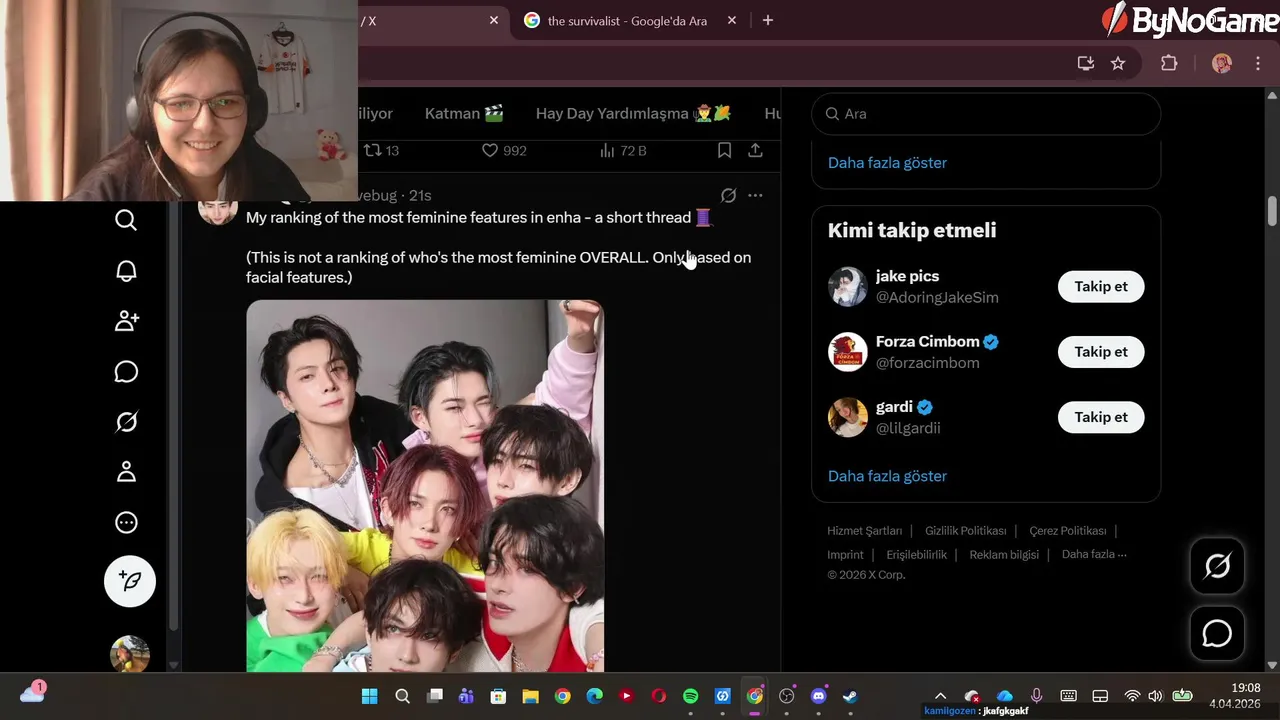Select the Hay Day Yardımlaşma tab
The height and width of the screenshot is (720, 1280).
click(633, 113)
